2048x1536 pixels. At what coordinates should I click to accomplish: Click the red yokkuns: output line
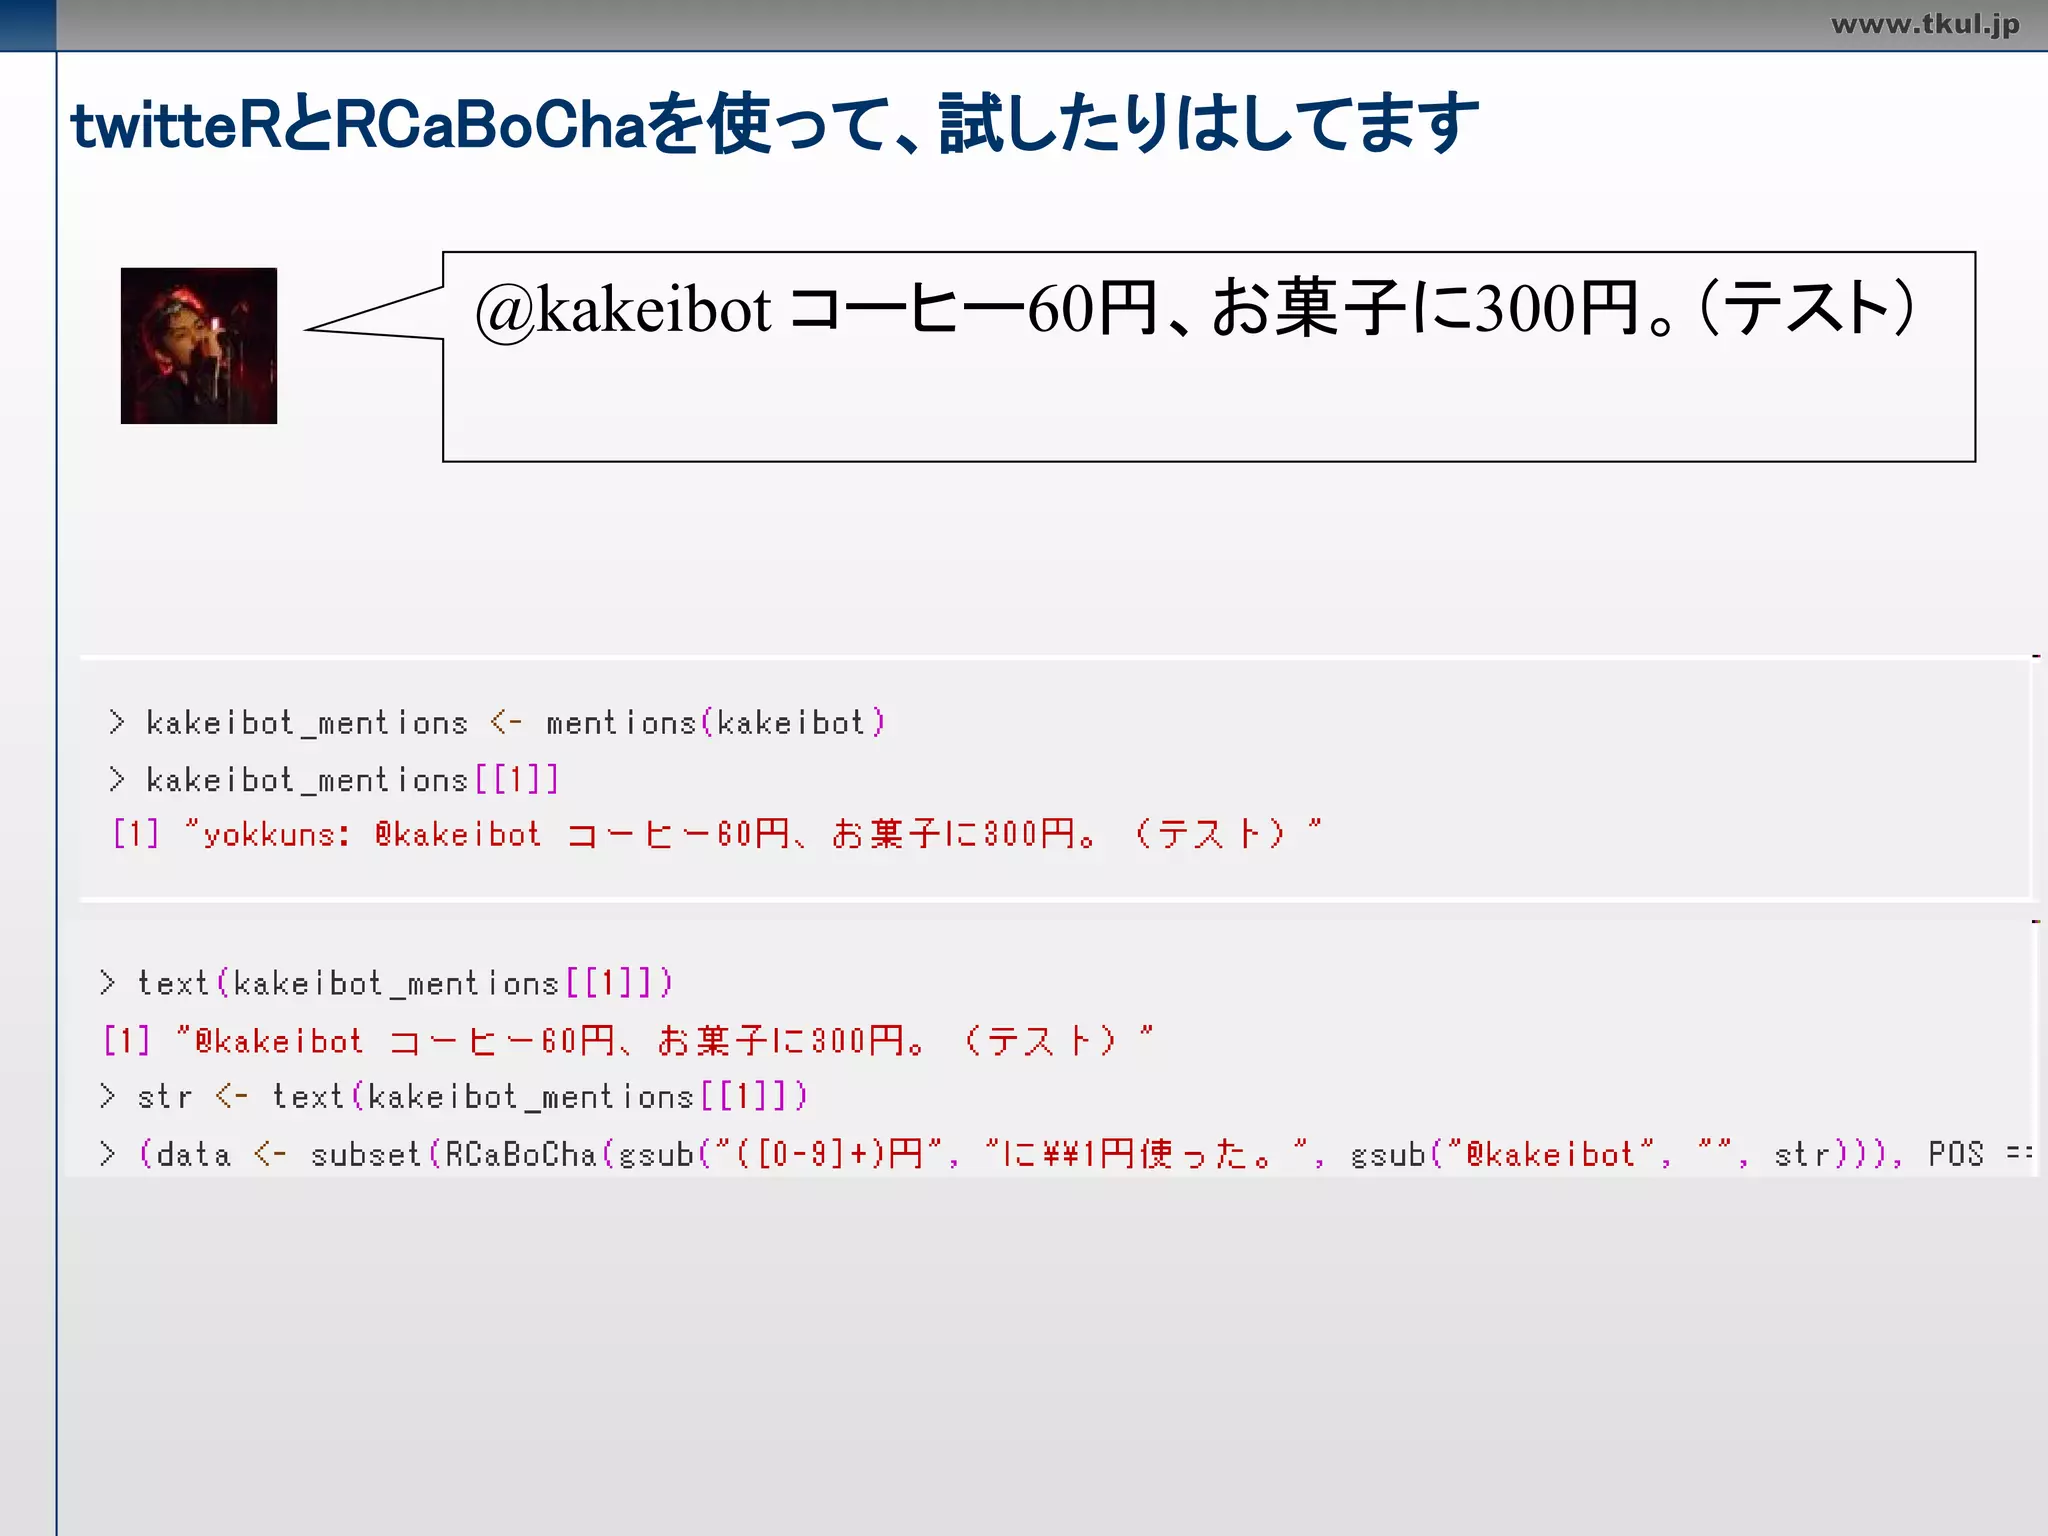point(716,834)
